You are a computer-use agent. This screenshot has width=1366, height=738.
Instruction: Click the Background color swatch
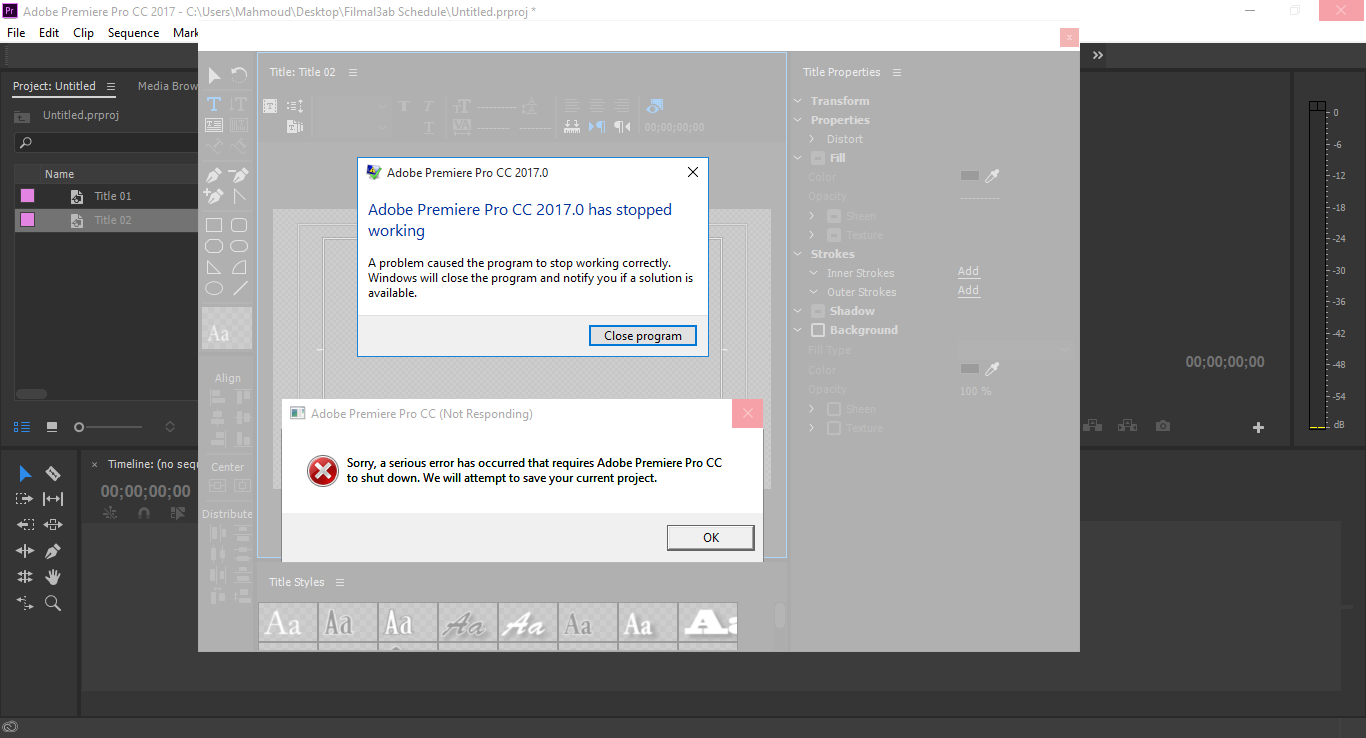click(969, 369)
